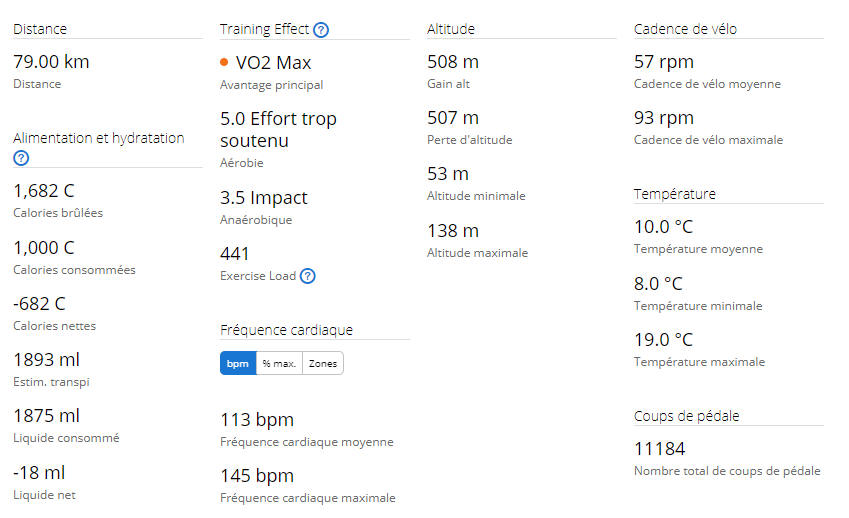Image resolution: width=849 pixels, height=518 pixels.
Task: Switch heart rate display to % max.
Action: 279,363
